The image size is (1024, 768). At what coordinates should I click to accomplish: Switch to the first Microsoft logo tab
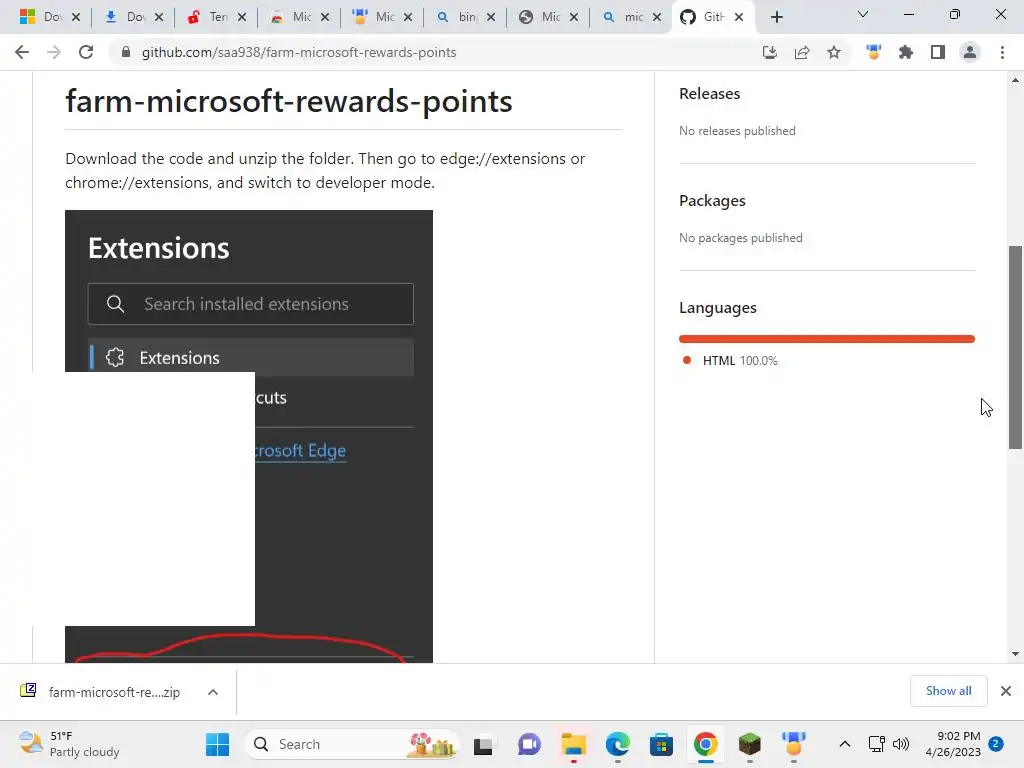(x=50, y=17)
